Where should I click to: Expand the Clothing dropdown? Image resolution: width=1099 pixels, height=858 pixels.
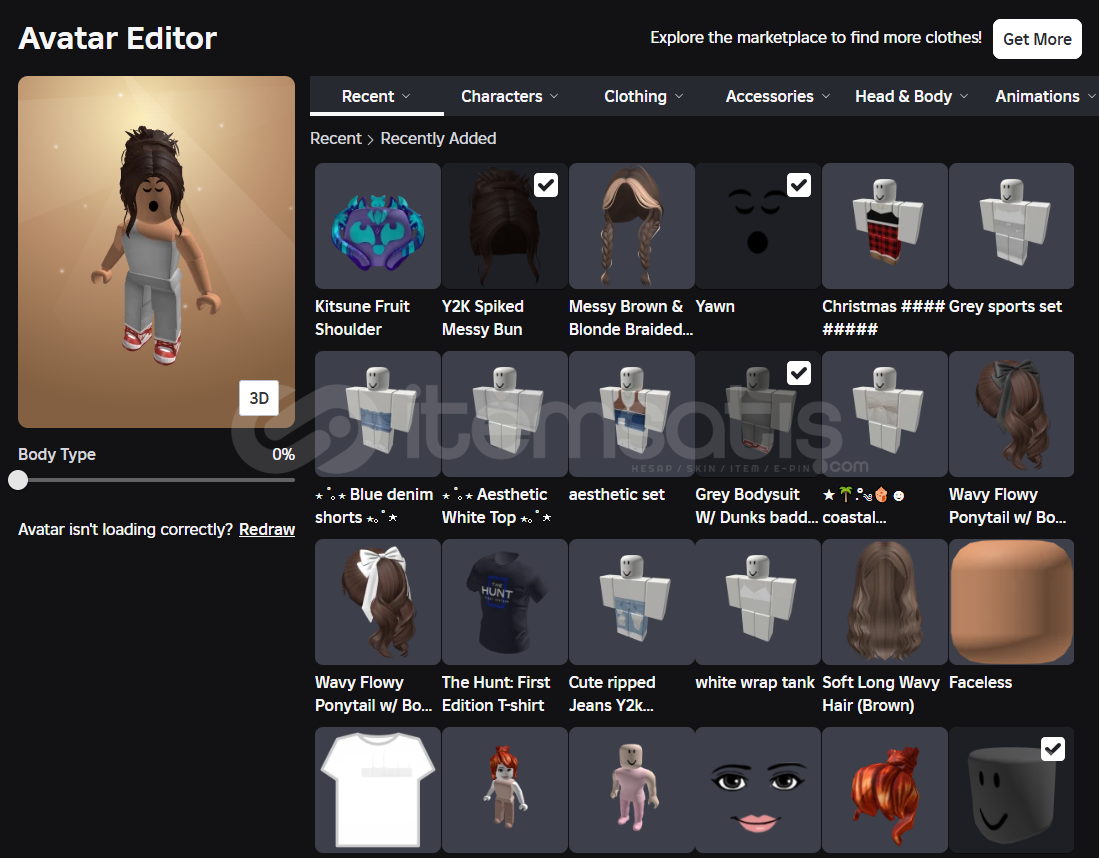643,97
